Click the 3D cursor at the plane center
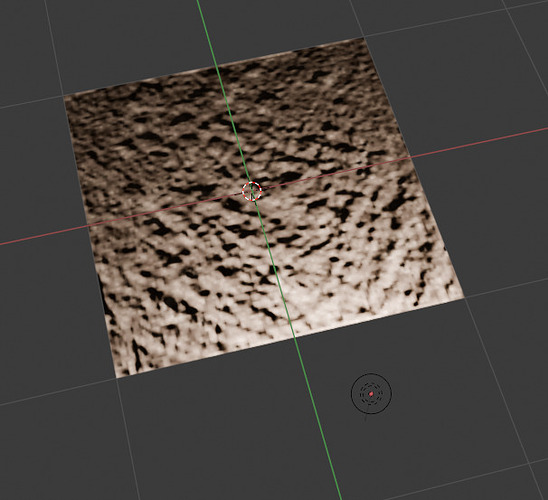This screenshot has width=548, height=500. coord(252,191)
